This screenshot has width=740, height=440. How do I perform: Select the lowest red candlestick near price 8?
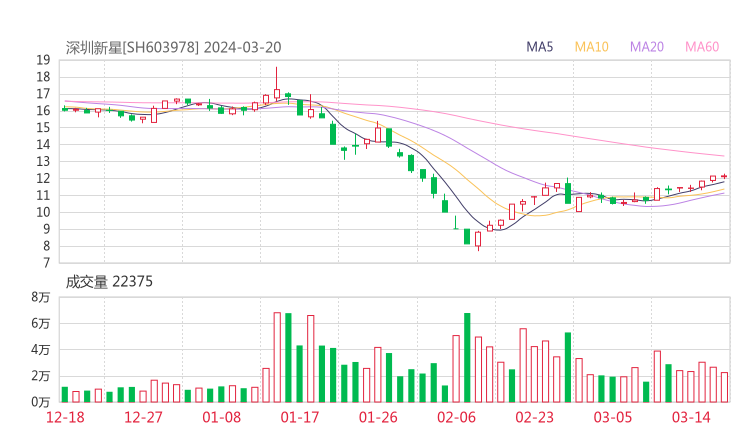point(478,239)
